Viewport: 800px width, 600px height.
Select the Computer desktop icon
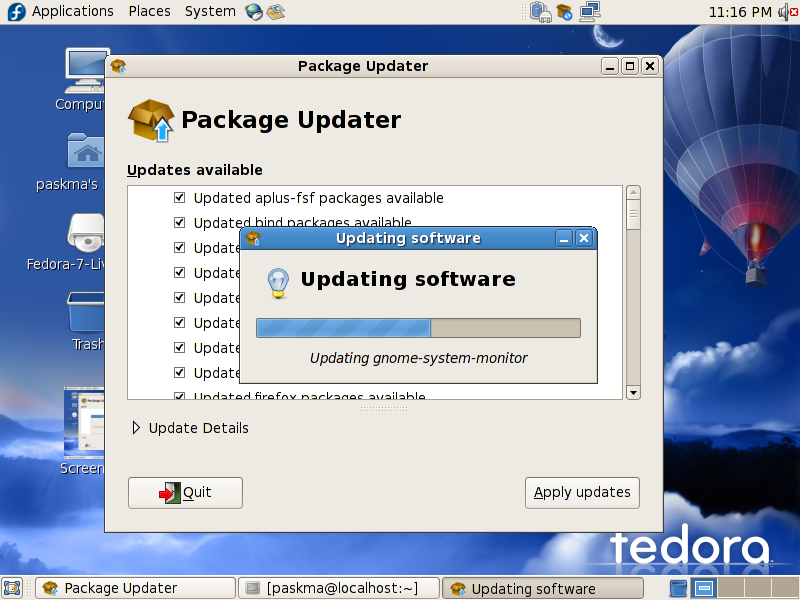(86, 80)
